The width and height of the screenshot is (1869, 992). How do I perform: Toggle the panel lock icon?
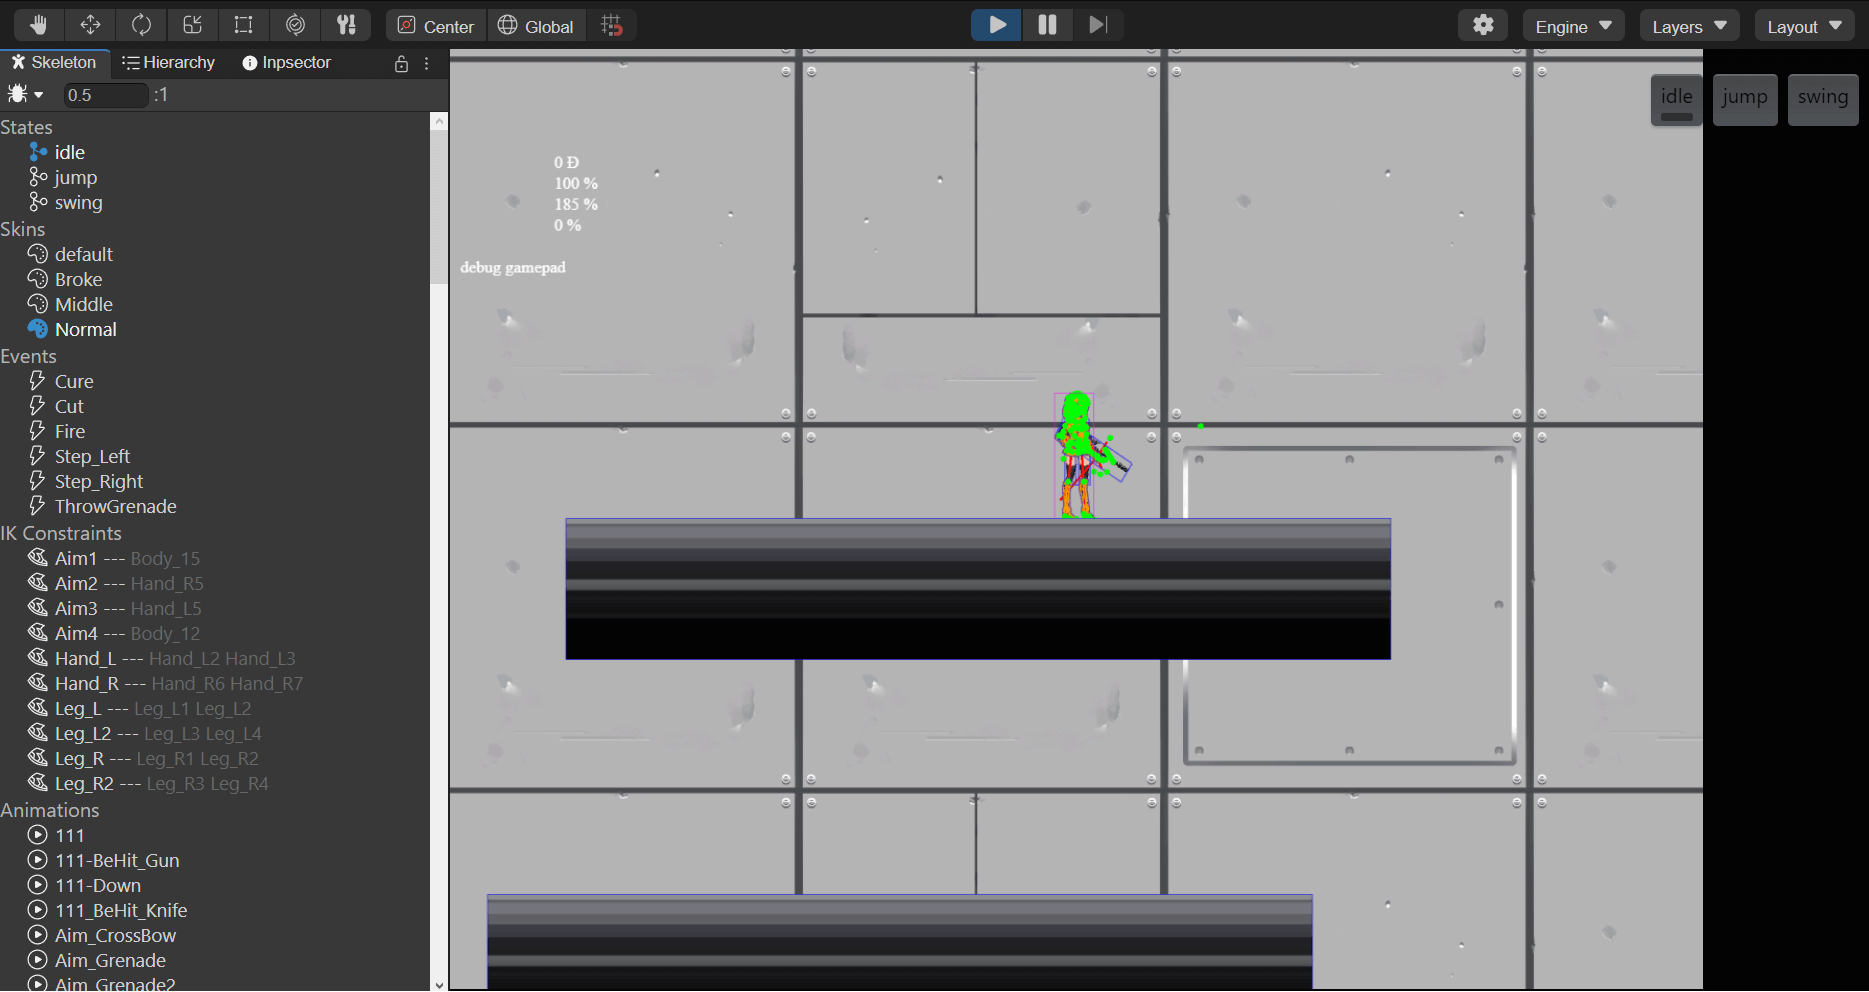tap(401, 63)
